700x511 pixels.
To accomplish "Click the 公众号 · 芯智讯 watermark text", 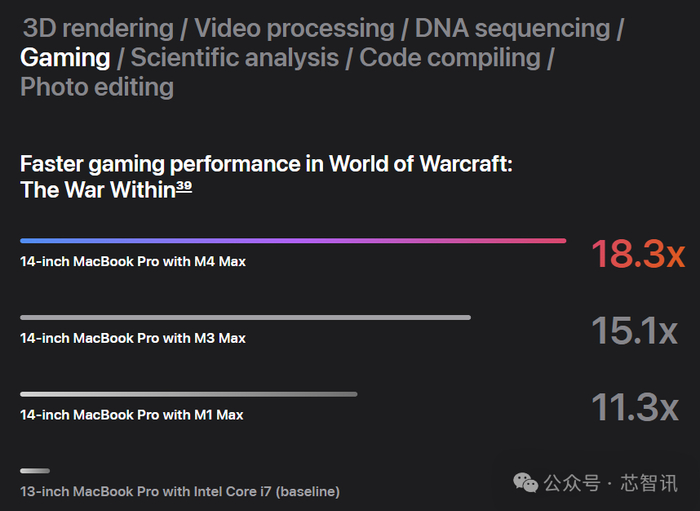I will (611, 484).
